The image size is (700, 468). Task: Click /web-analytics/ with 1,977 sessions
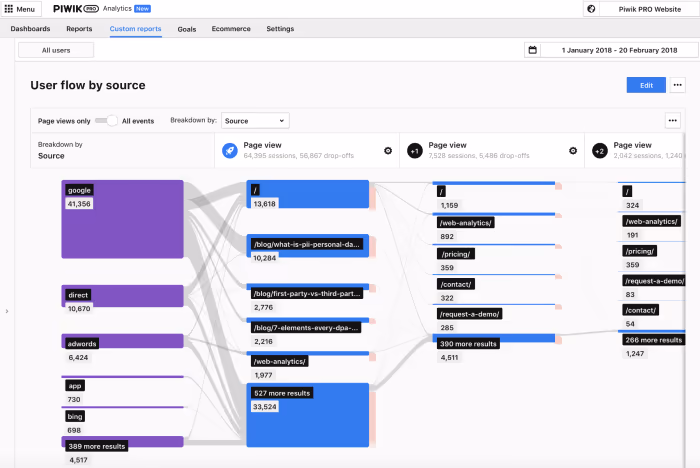(279, 361)
